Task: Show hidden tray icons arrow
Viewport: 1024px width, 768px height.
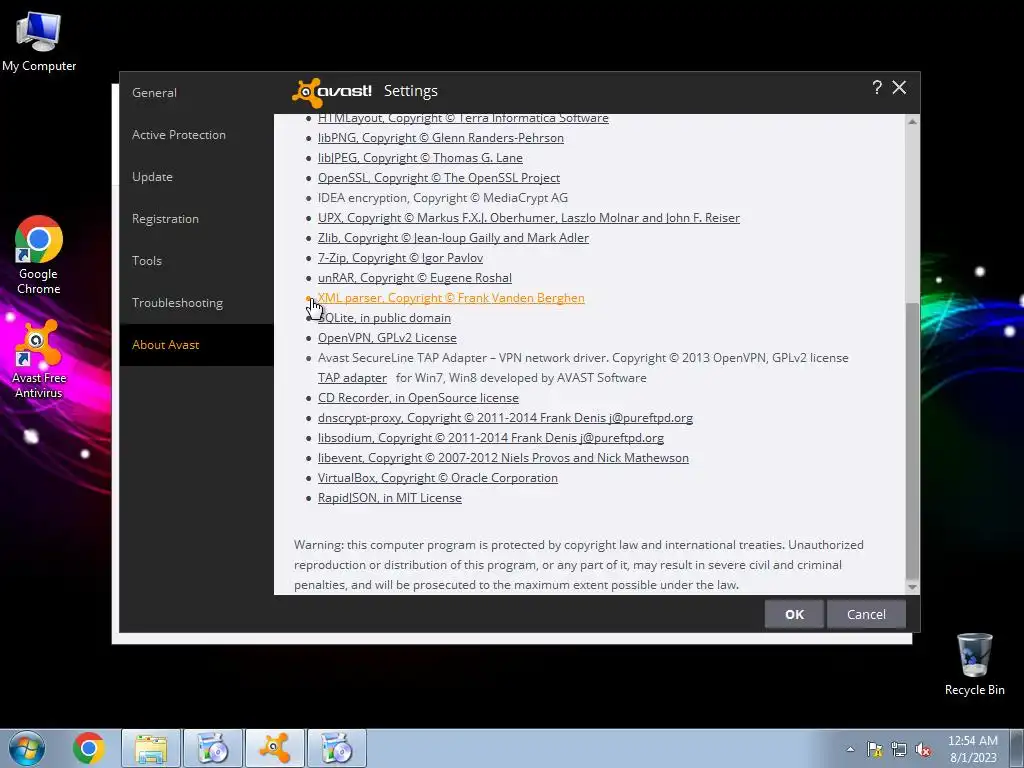Action: tap(850, 749)
